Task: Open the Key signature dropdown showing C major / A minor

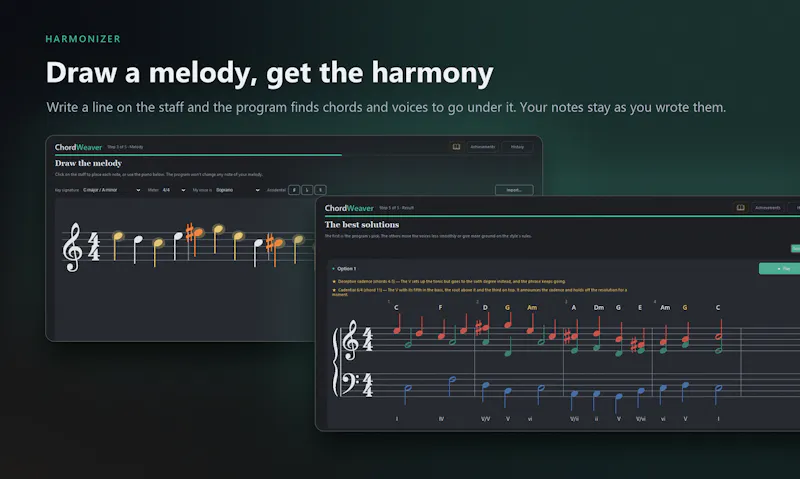Action: point(111,190)
